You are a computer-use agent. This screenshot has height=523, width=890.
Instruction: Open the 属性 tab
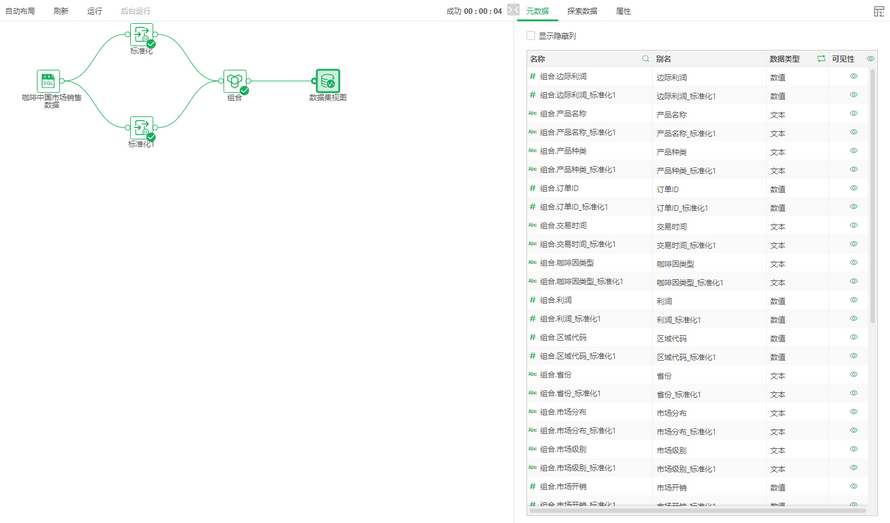coord(623,11)
